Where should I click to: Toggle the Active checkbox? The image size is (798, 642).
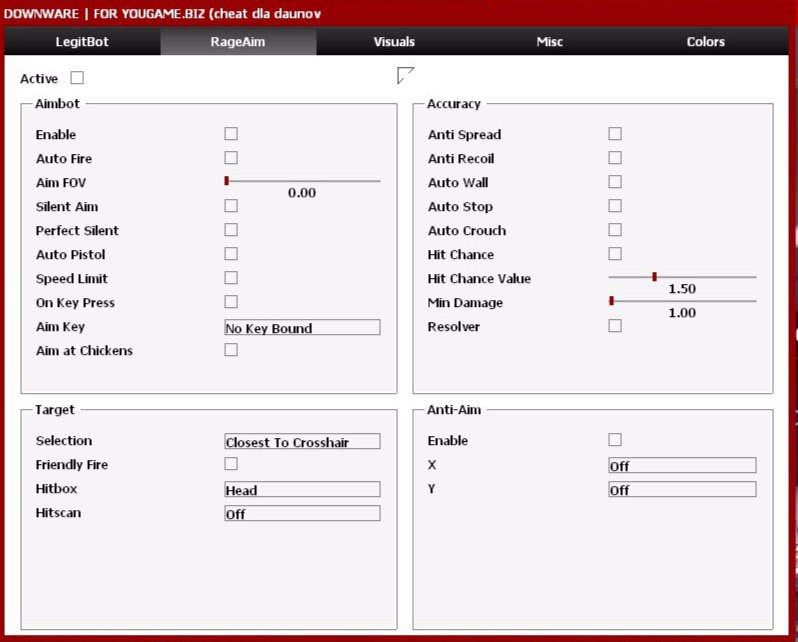click(77, 78)
